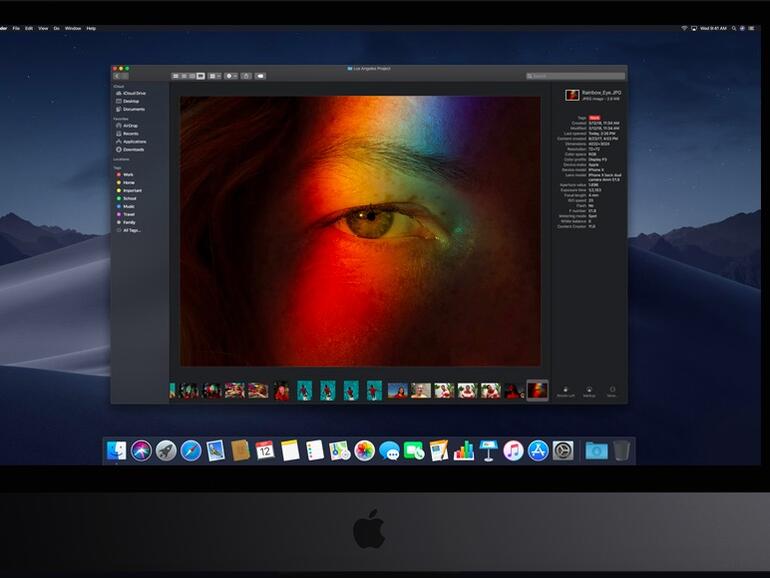This screenshot has width=770, height=578.
Task: Click the Share button in toolbar
Action: pyautogui.click(x=247, y=76)
